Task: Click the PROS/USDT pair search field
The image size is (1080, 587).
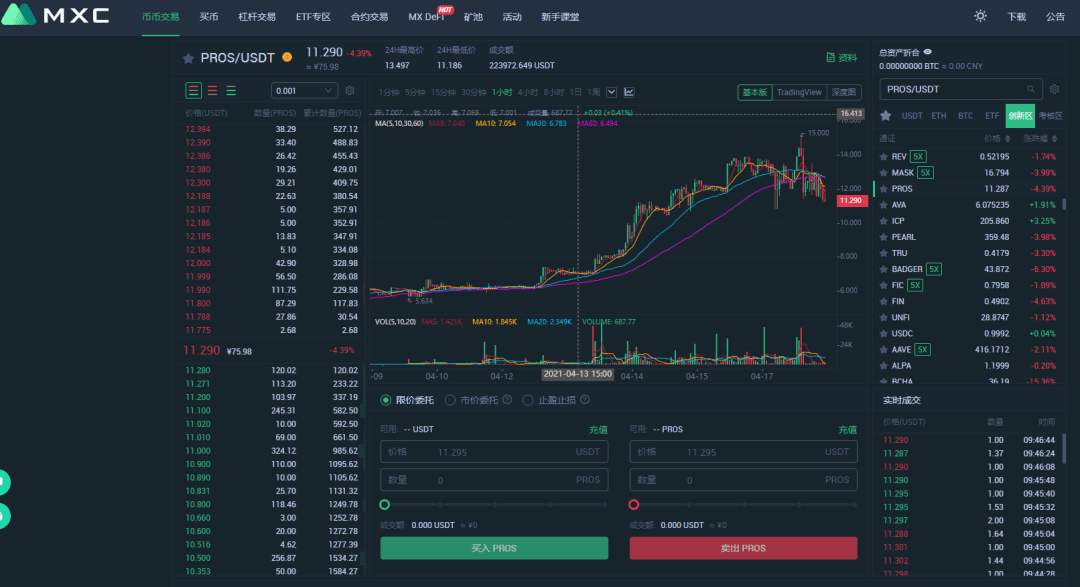Action: click(x=959, y=90)
